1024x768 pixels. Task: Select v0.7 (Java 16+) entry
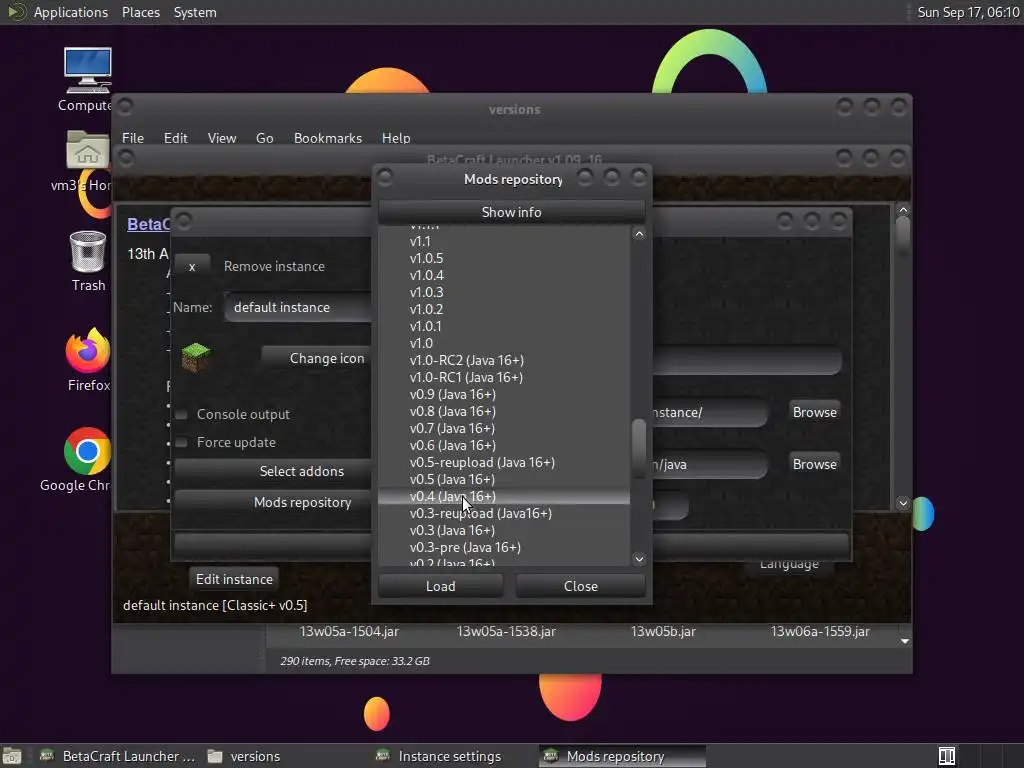tap(504, 428)
